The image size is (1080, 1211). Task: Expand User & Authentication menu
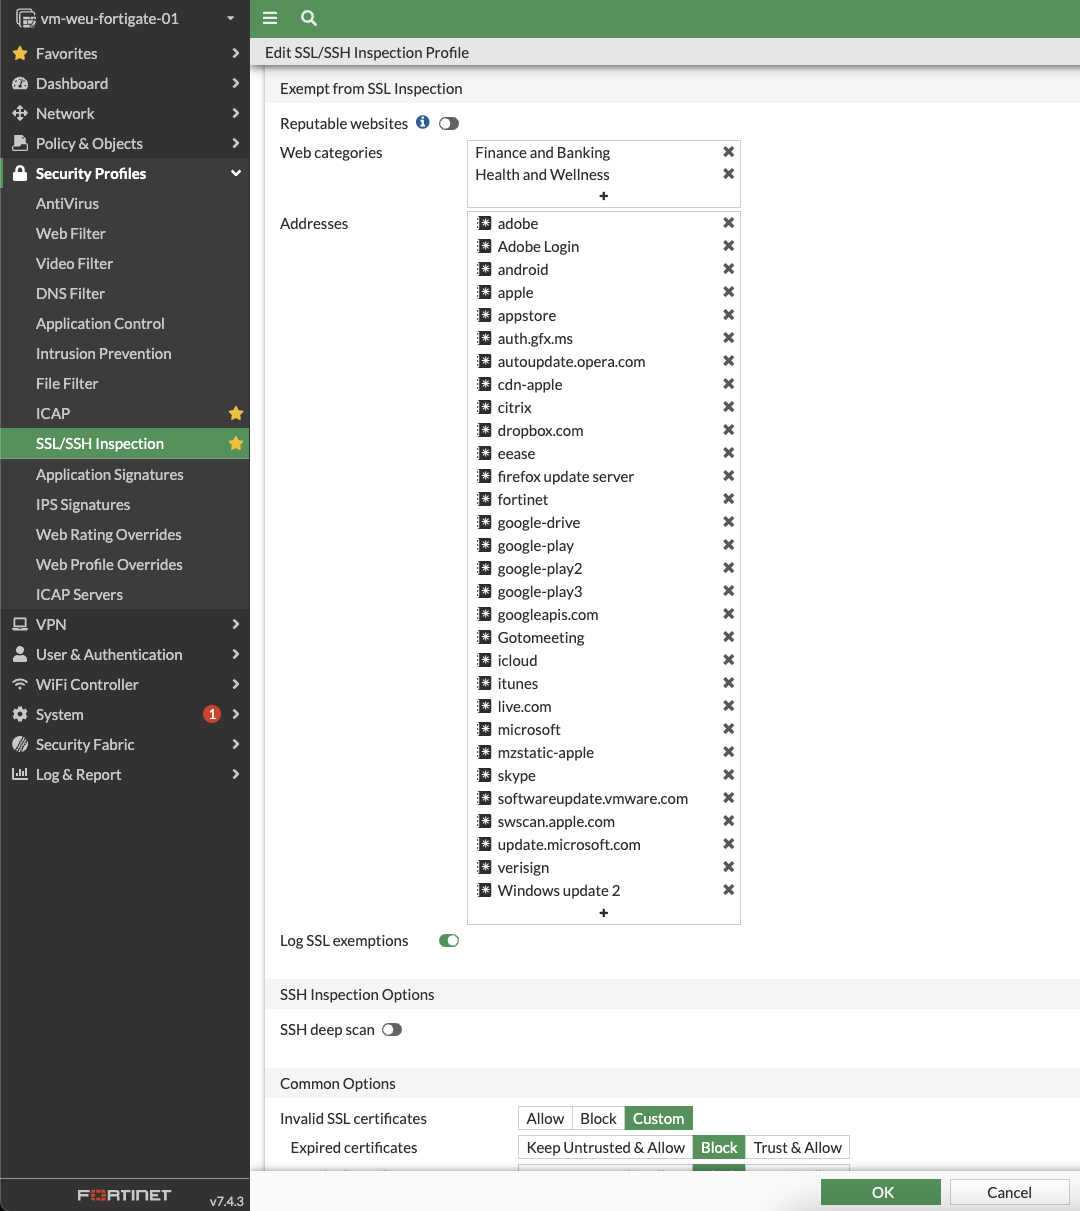coord(125,654)
